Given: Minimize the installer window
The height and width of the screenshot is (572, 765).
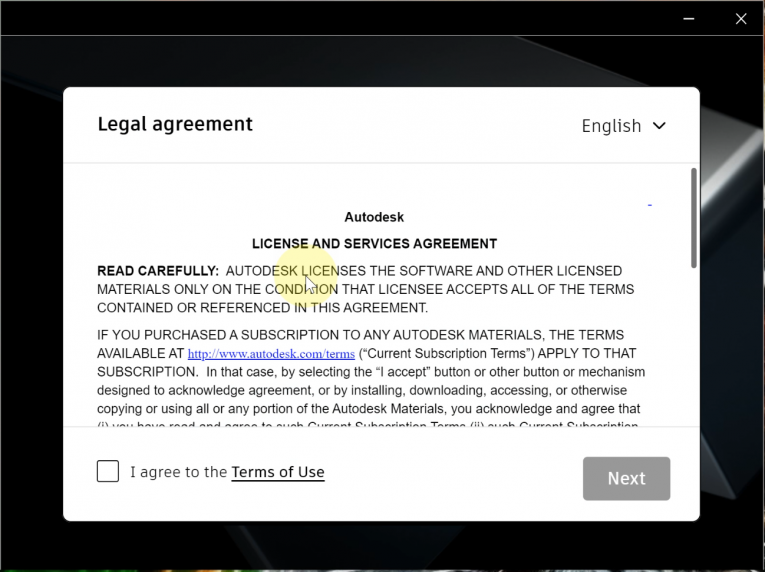Looking at the screenshot, I should [689, 19].
